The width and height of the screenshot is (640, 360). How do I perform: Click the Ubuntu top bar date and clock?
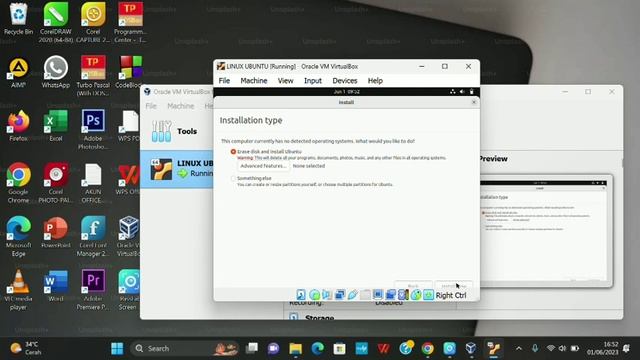coord(347,92)
